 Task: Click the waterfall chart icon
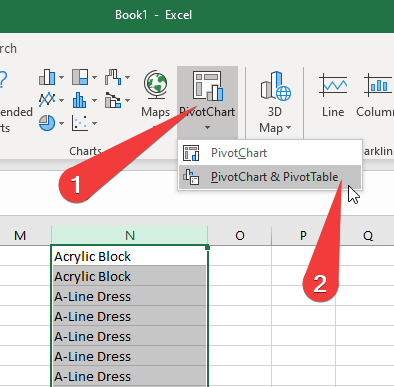(113, 77)
